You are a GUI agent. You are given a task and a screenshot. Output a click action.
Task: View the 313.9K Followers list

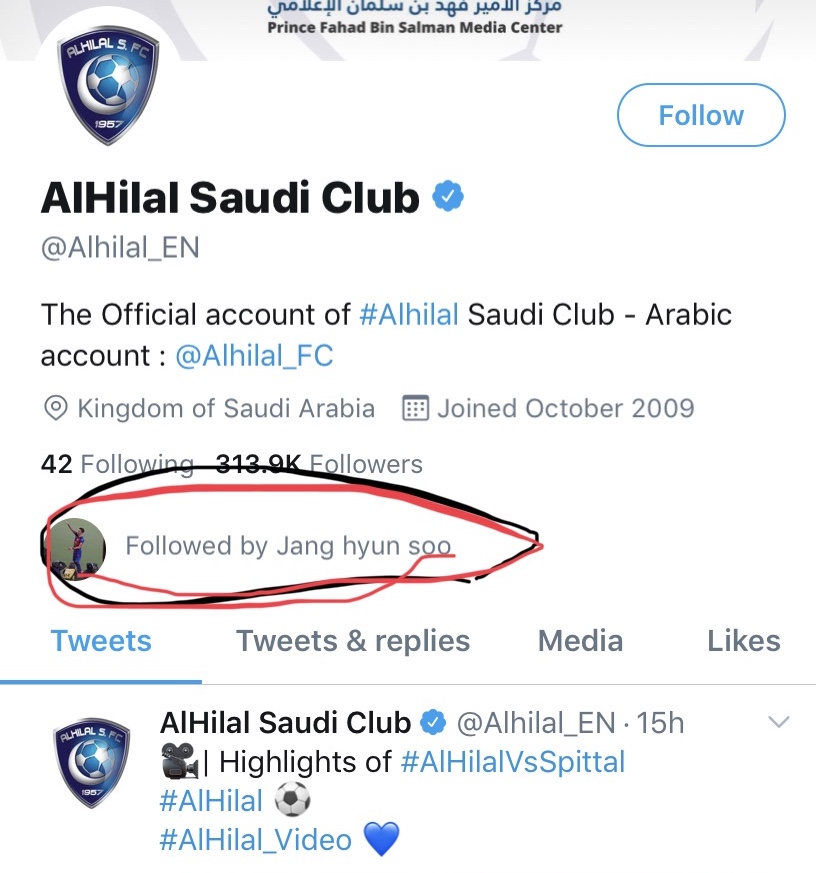coord(320,464)
